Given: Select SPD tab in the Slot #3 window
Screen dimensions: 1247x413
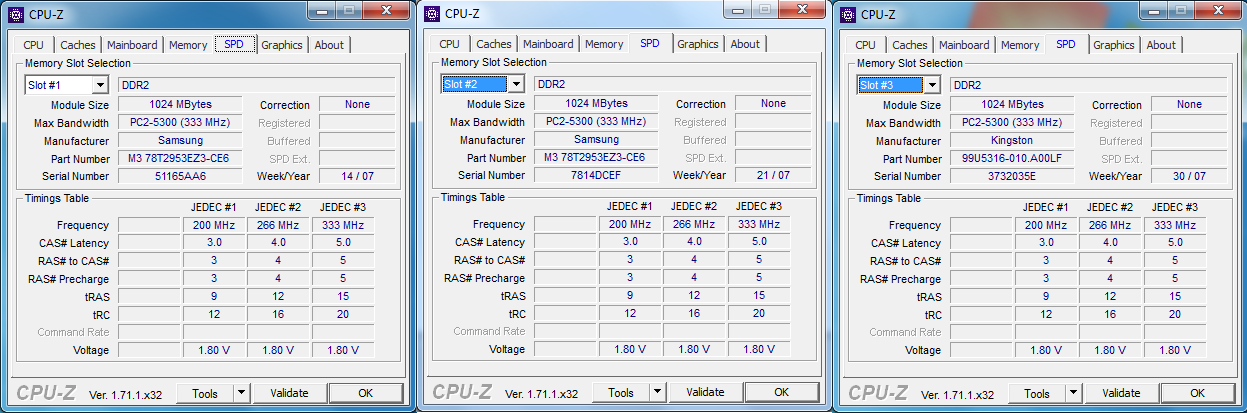Looking at the screenshot, I should pyautogui.click(x=1066, y=44).
